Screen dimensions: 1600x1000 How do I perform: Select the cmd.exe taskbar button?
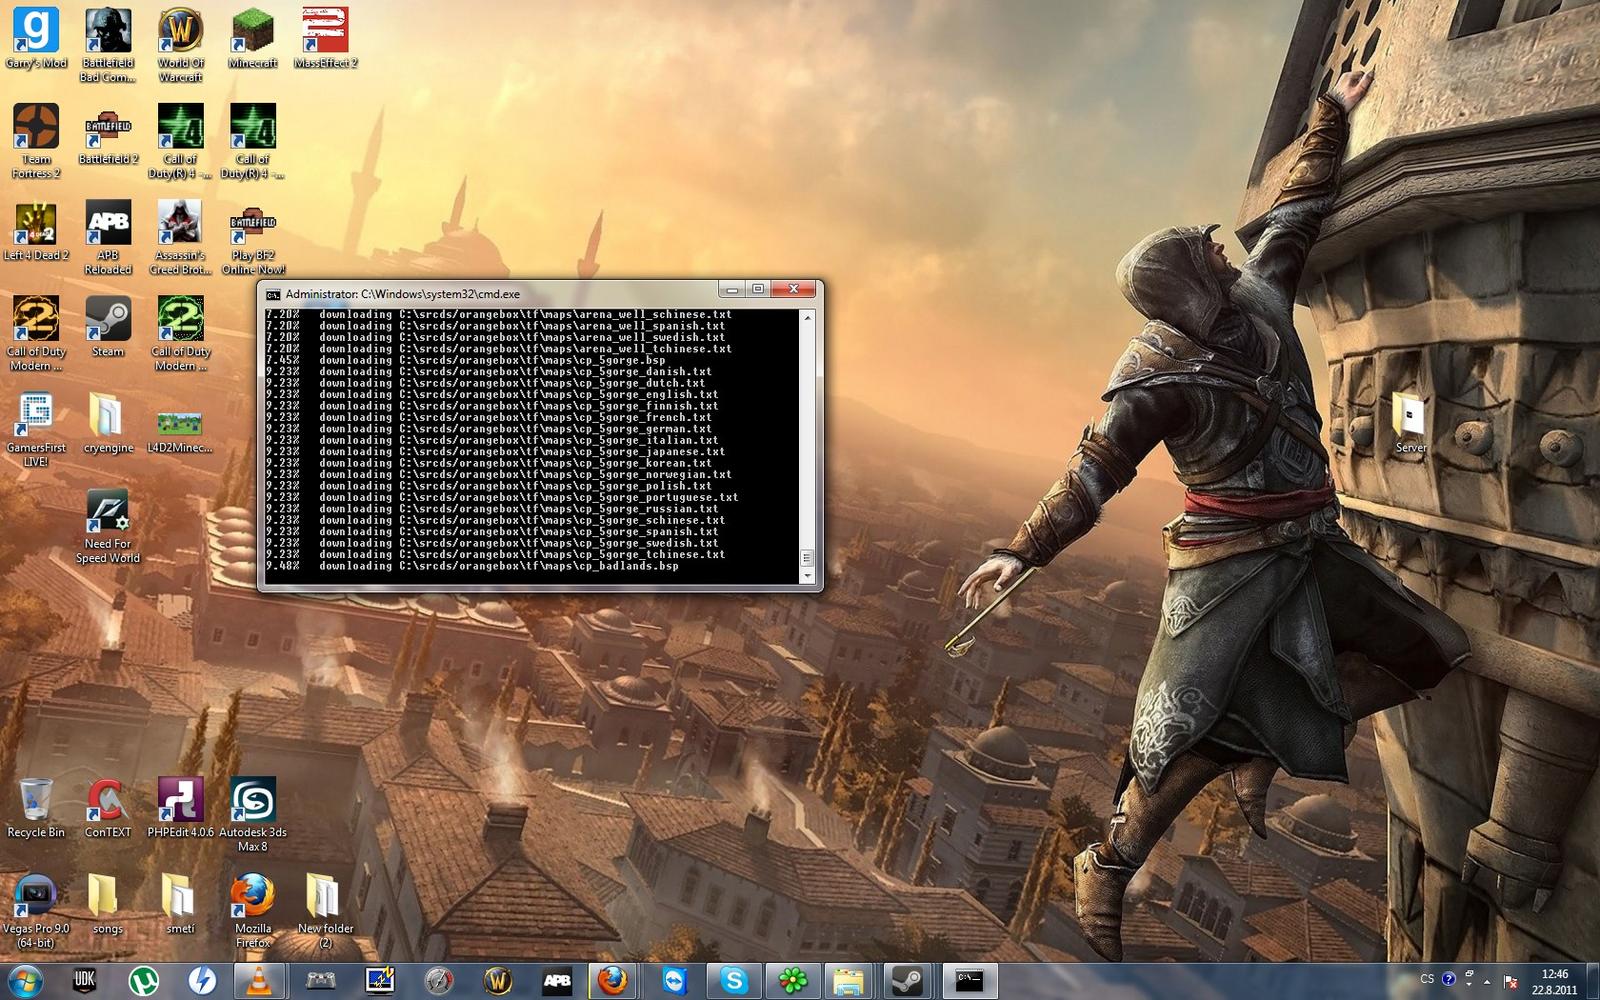969,981
